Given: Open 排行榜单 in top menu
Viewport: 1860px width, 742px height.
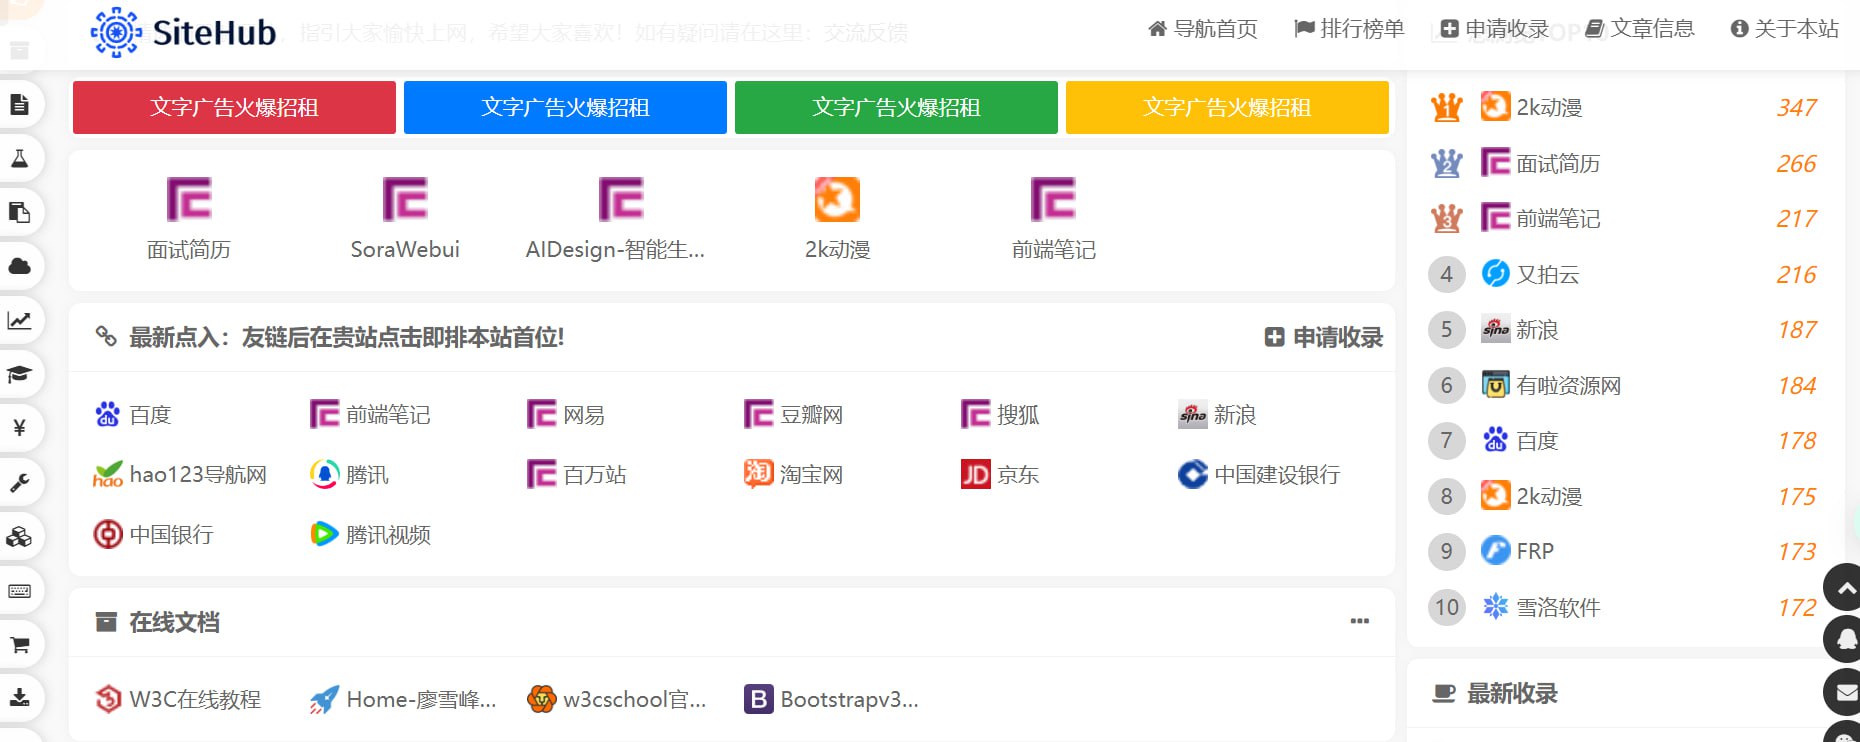Looking at the screenshot, I should coord(1349,29).
